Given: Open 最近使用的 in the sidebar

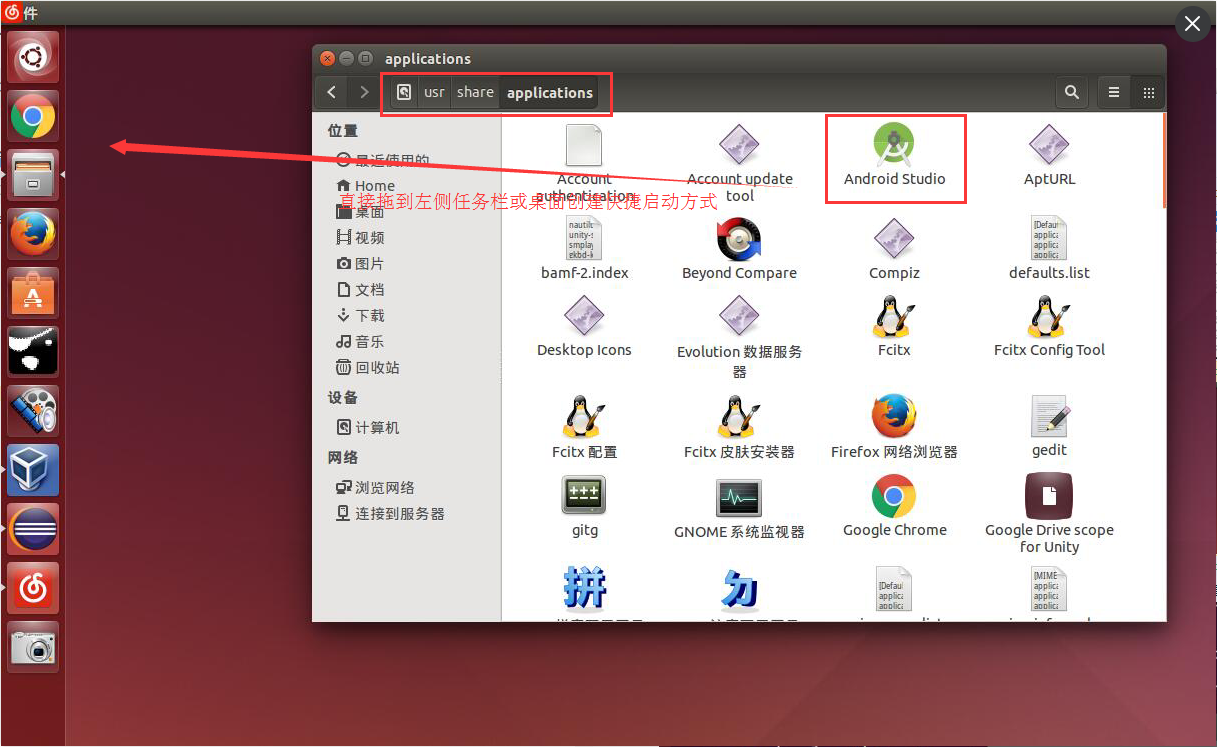Looking at the screenshot, I should pos(383,160).
